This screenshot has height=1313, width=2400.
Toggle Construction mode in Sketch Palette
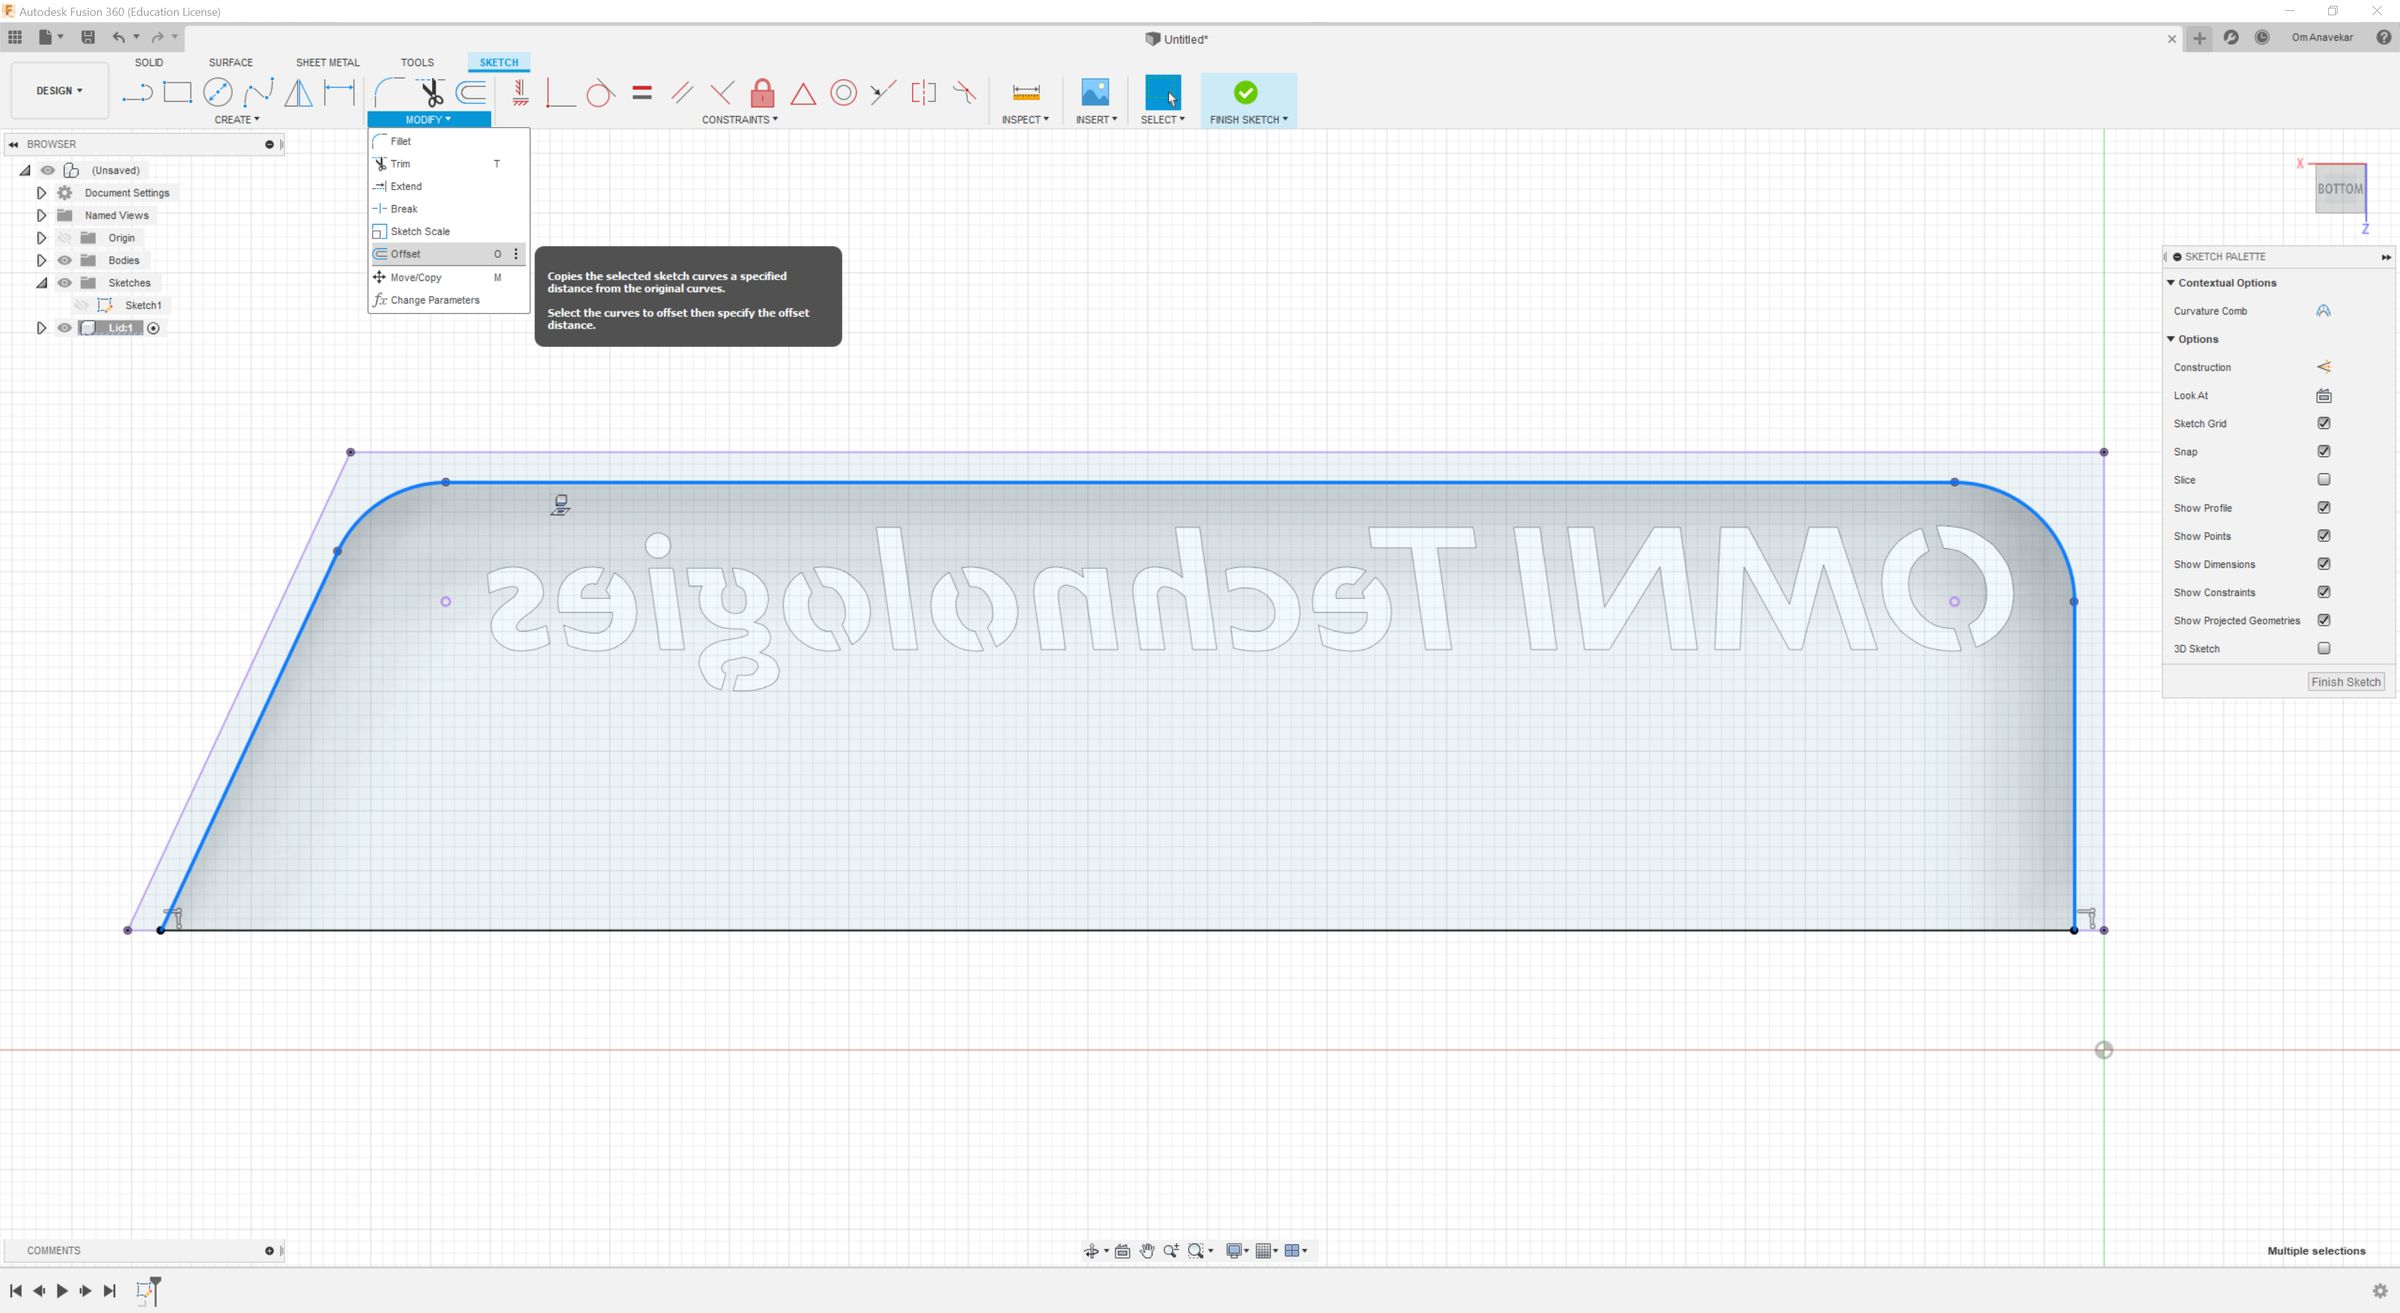click(x=2324, y=367)
